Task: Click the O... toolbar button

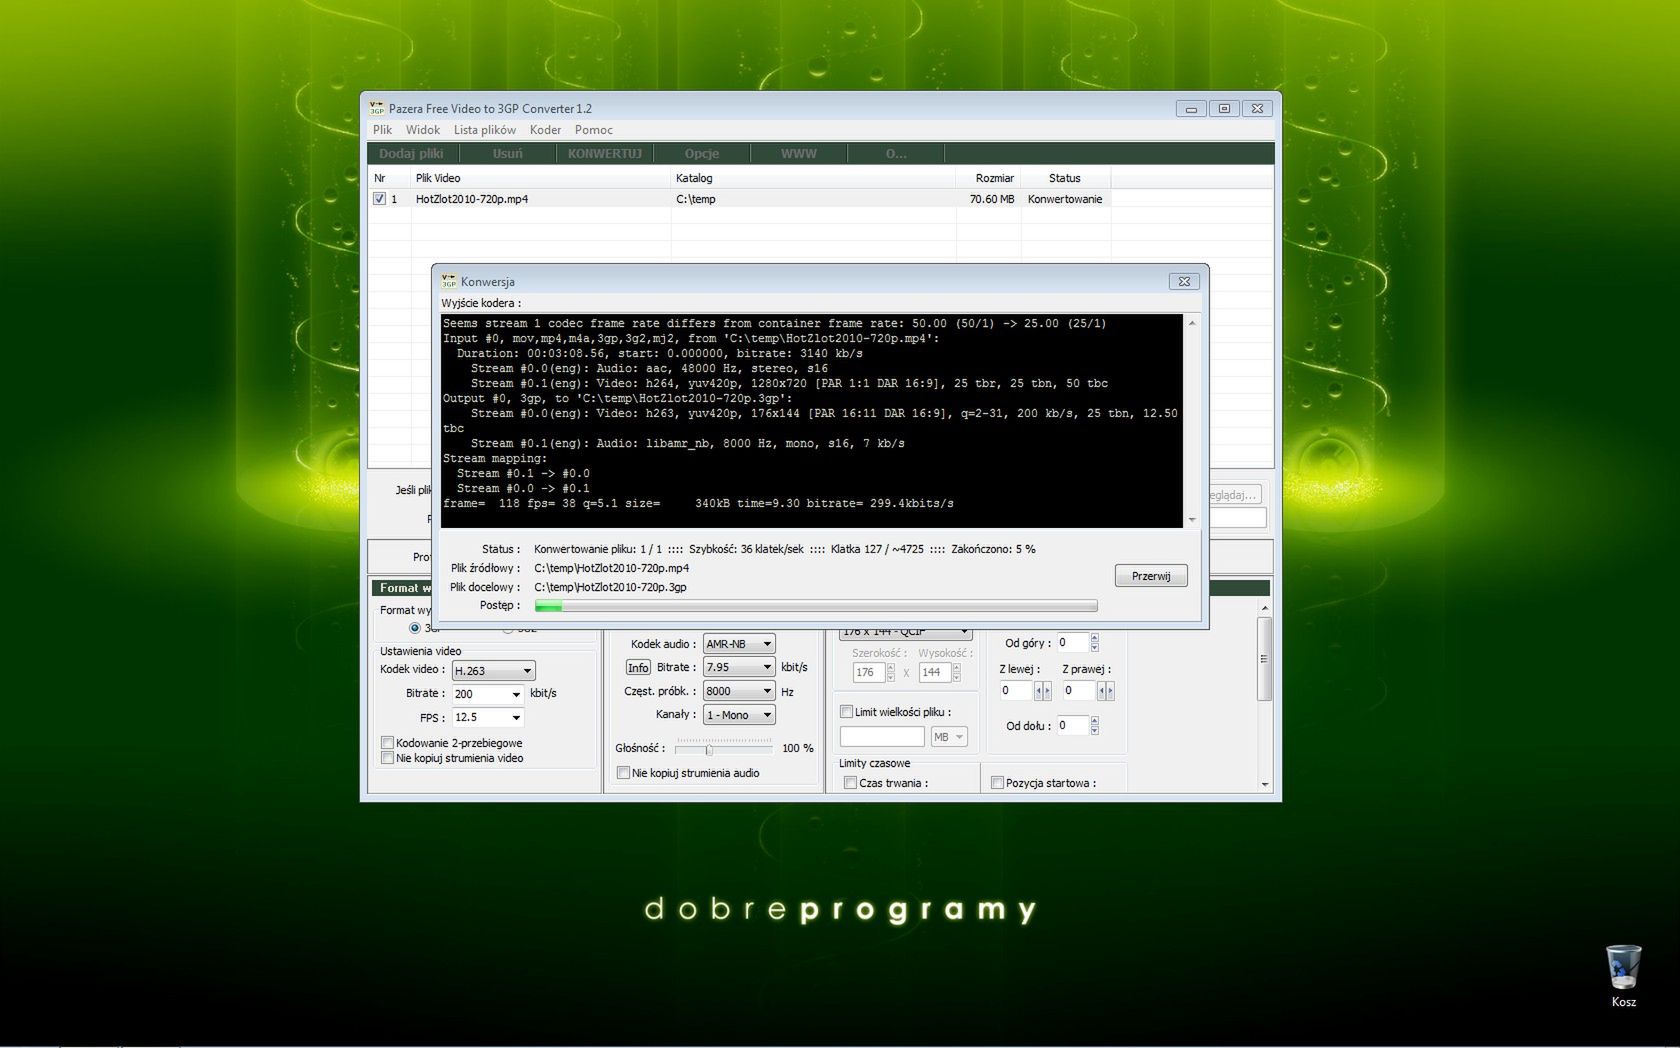Action: pos(896,153)
